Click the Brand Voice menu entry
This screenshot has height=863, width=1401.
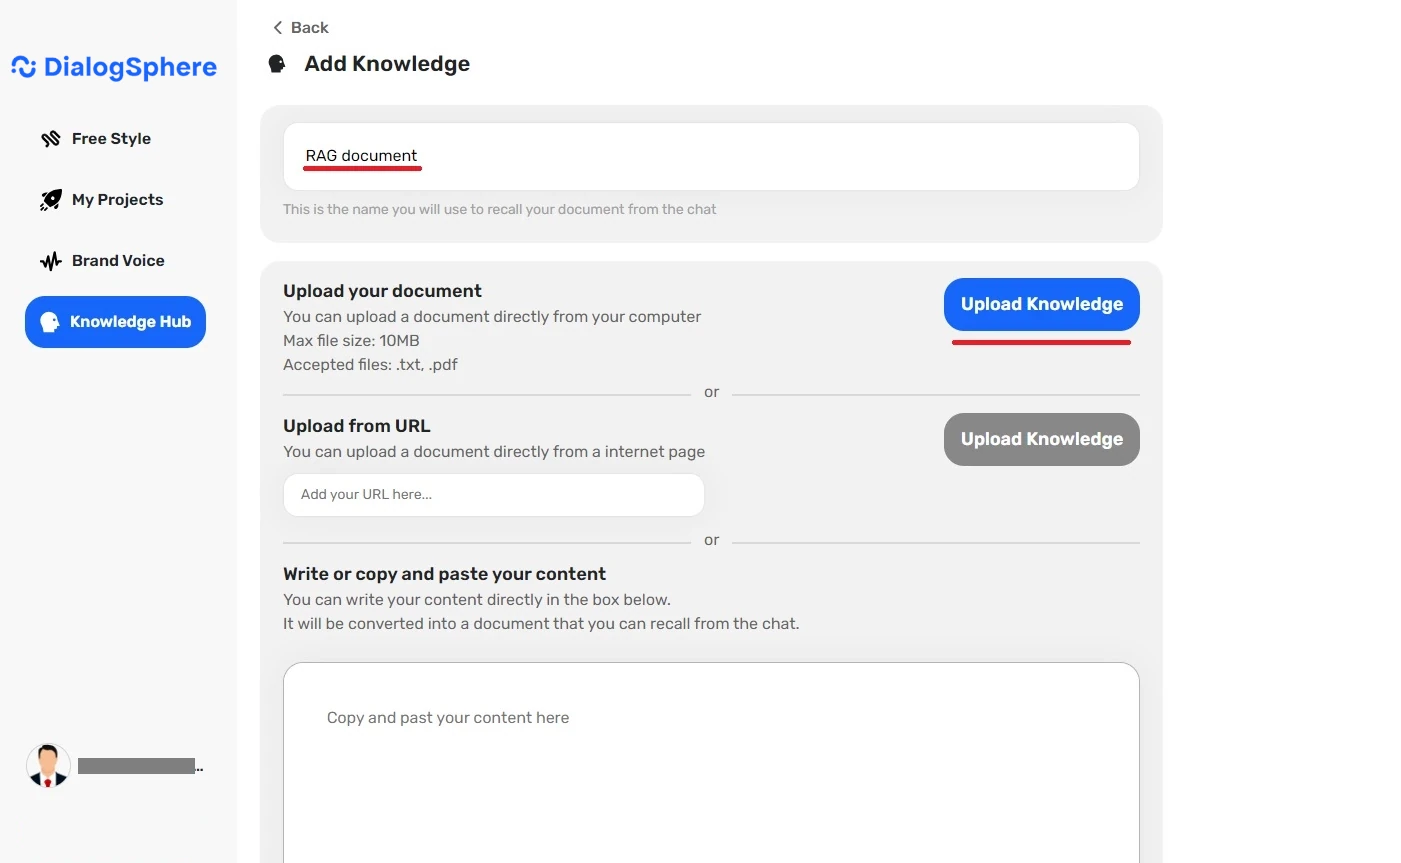click(118, 260)
